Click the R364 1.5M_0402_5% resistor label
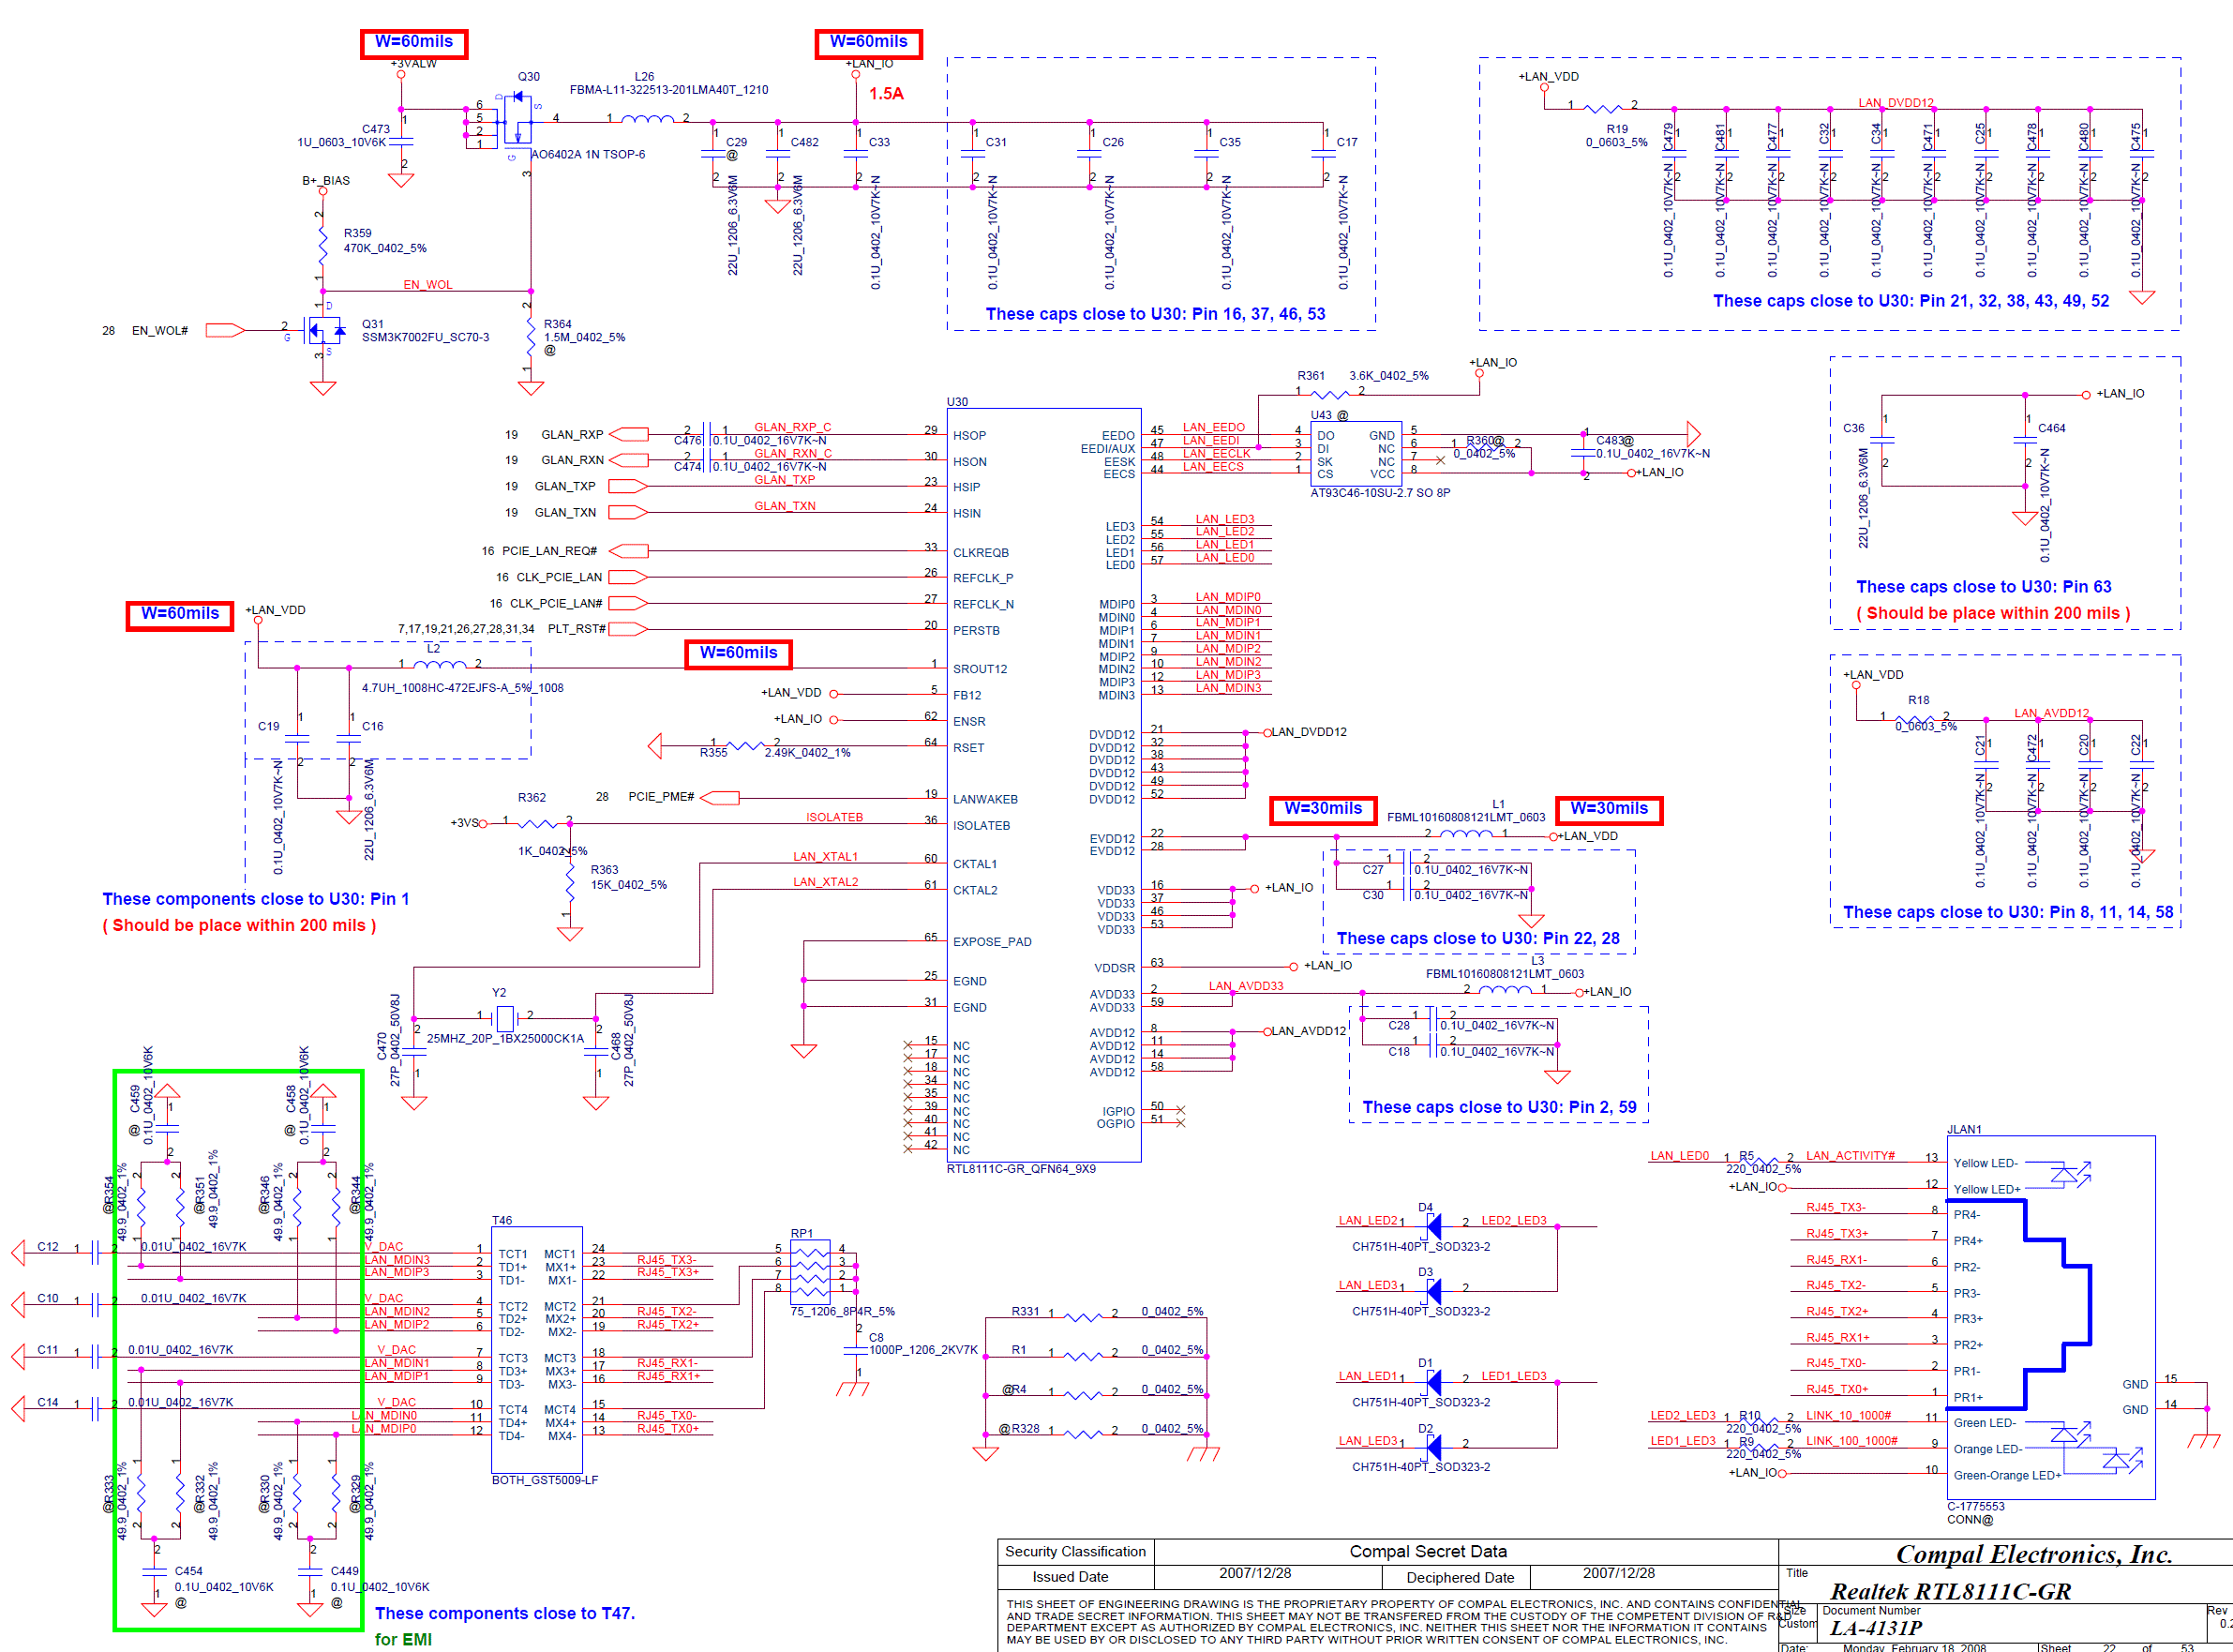 point(584,331)
